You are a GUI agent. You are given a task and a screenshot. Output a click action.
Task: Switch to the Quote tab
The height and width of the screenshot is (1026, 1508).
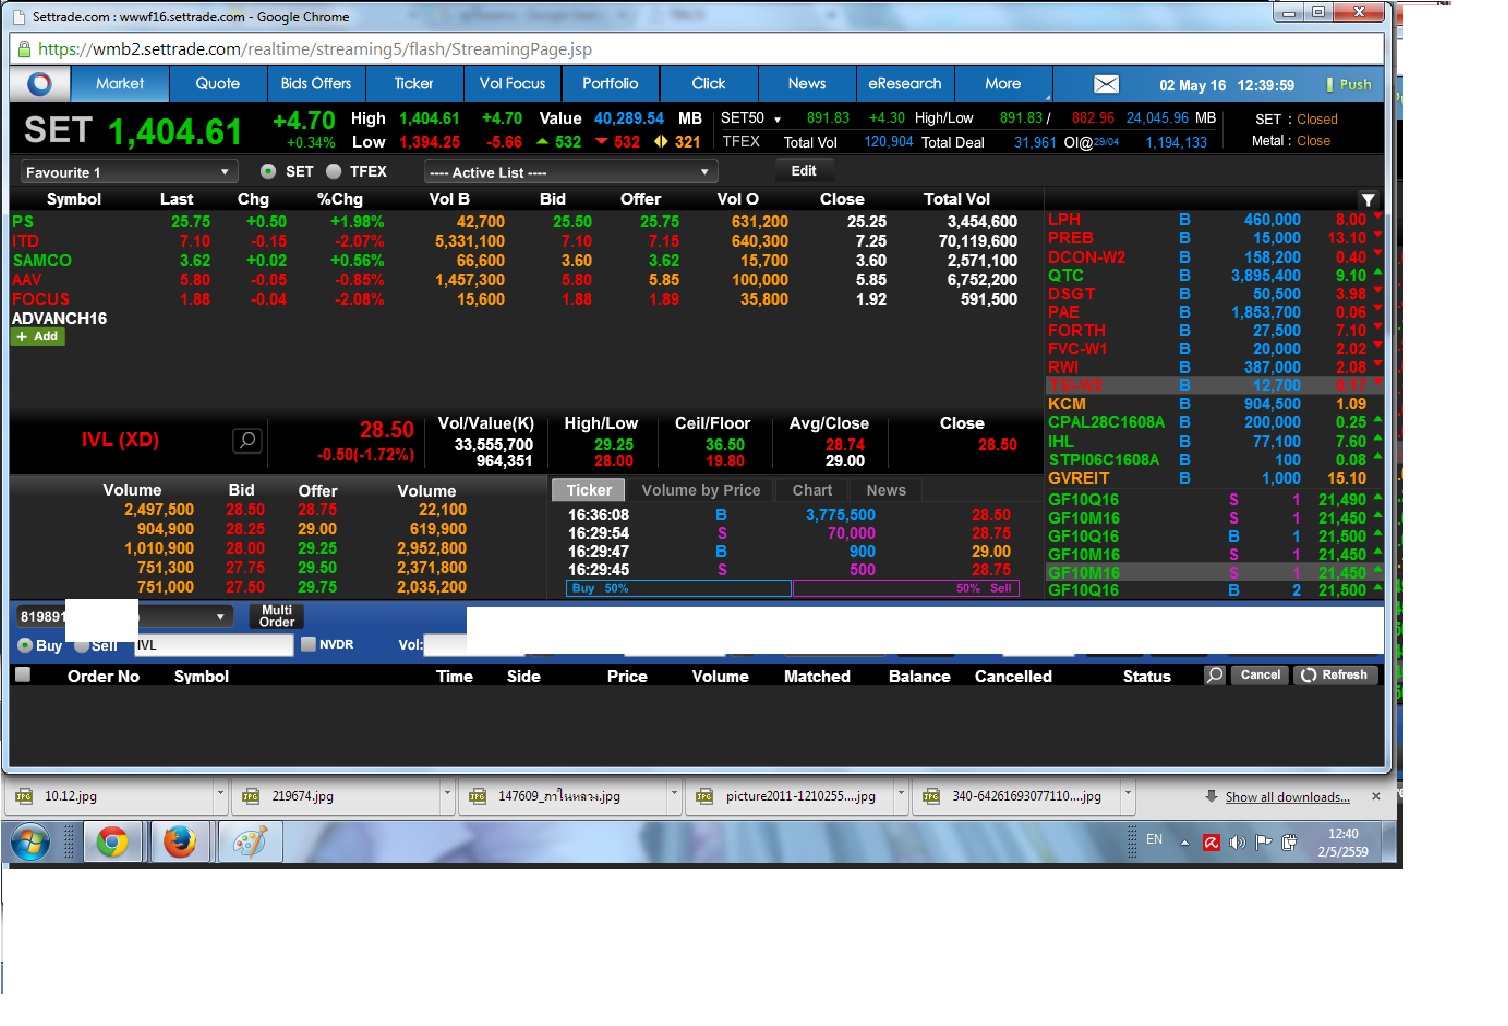pos(218,84)
